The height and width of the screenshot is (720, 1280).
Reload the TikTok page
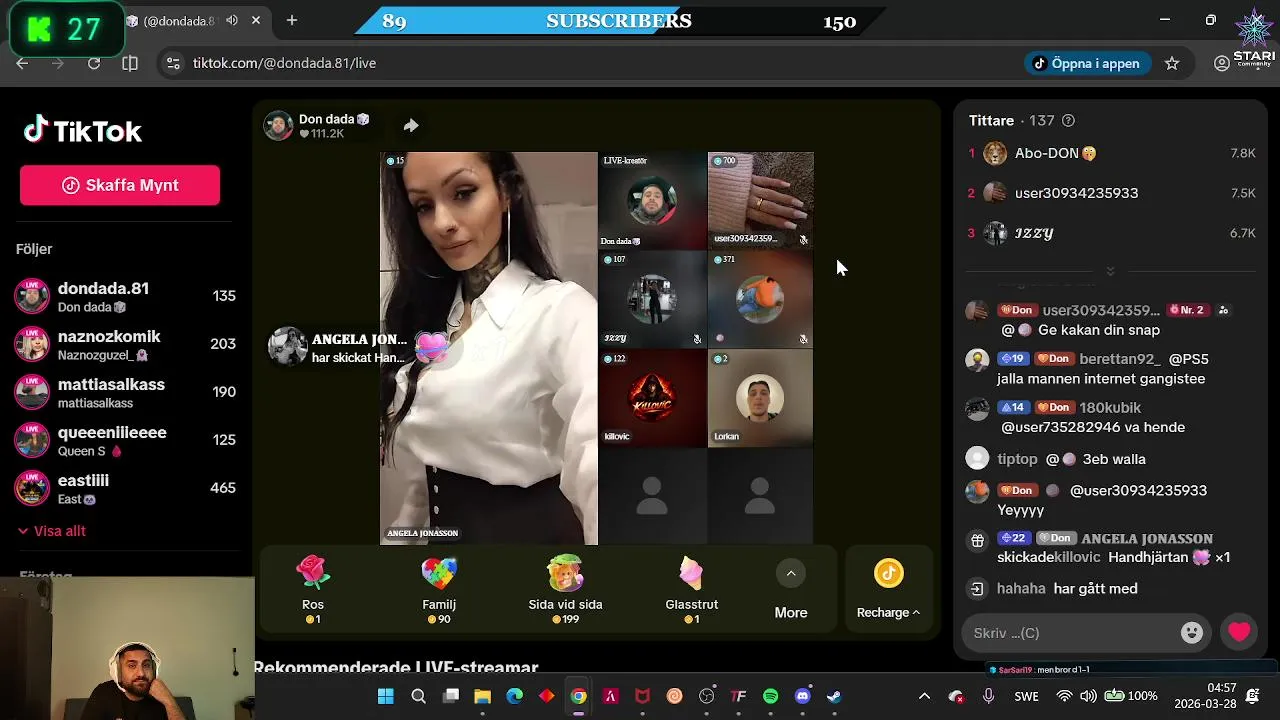point(94,63)
